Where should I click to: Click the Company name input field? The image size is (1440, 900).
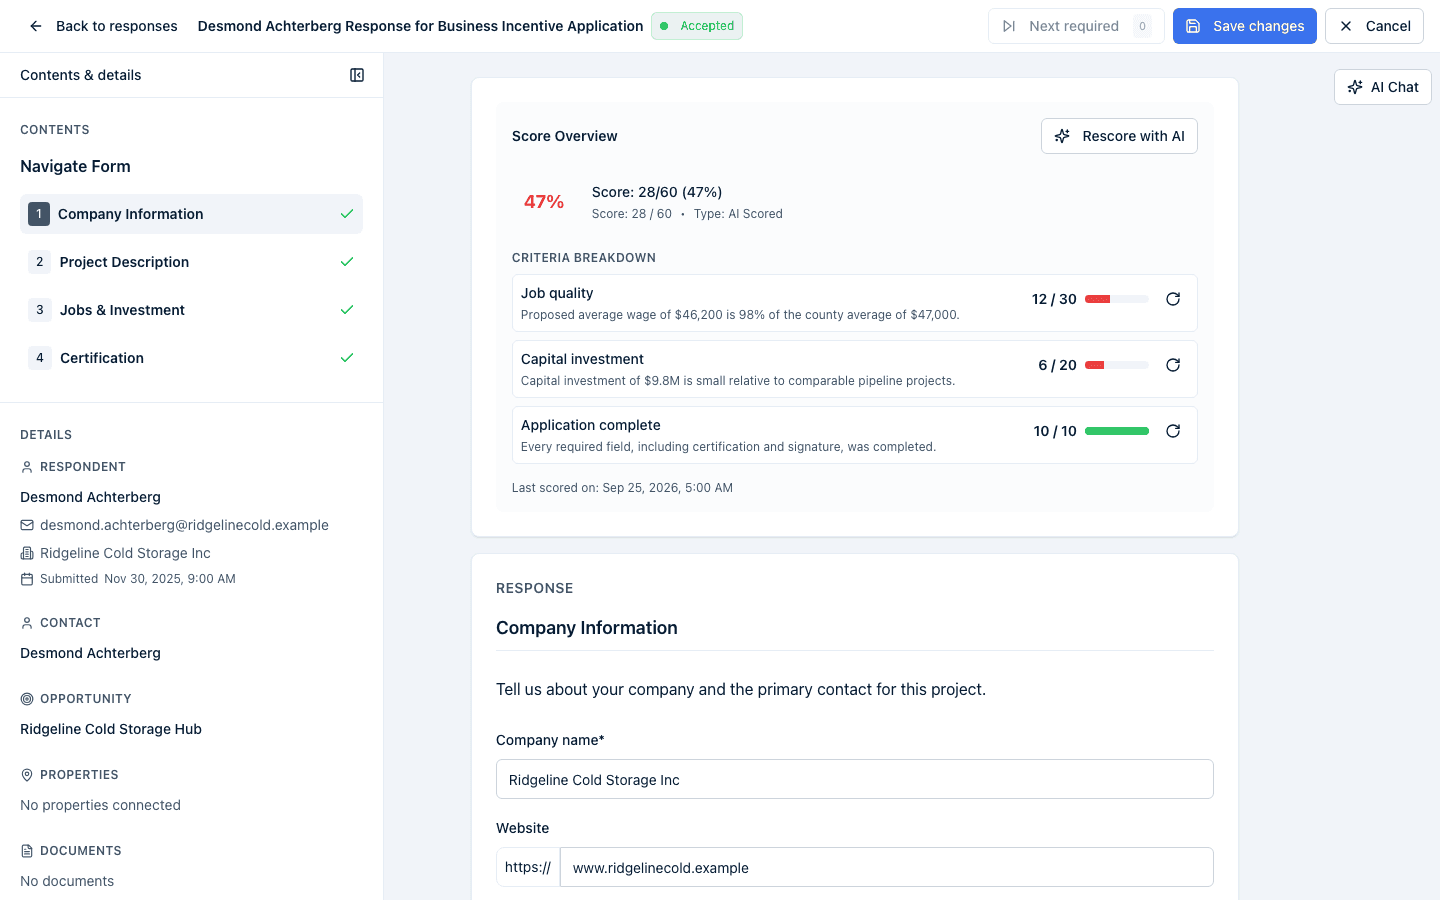tap(855, 779)
